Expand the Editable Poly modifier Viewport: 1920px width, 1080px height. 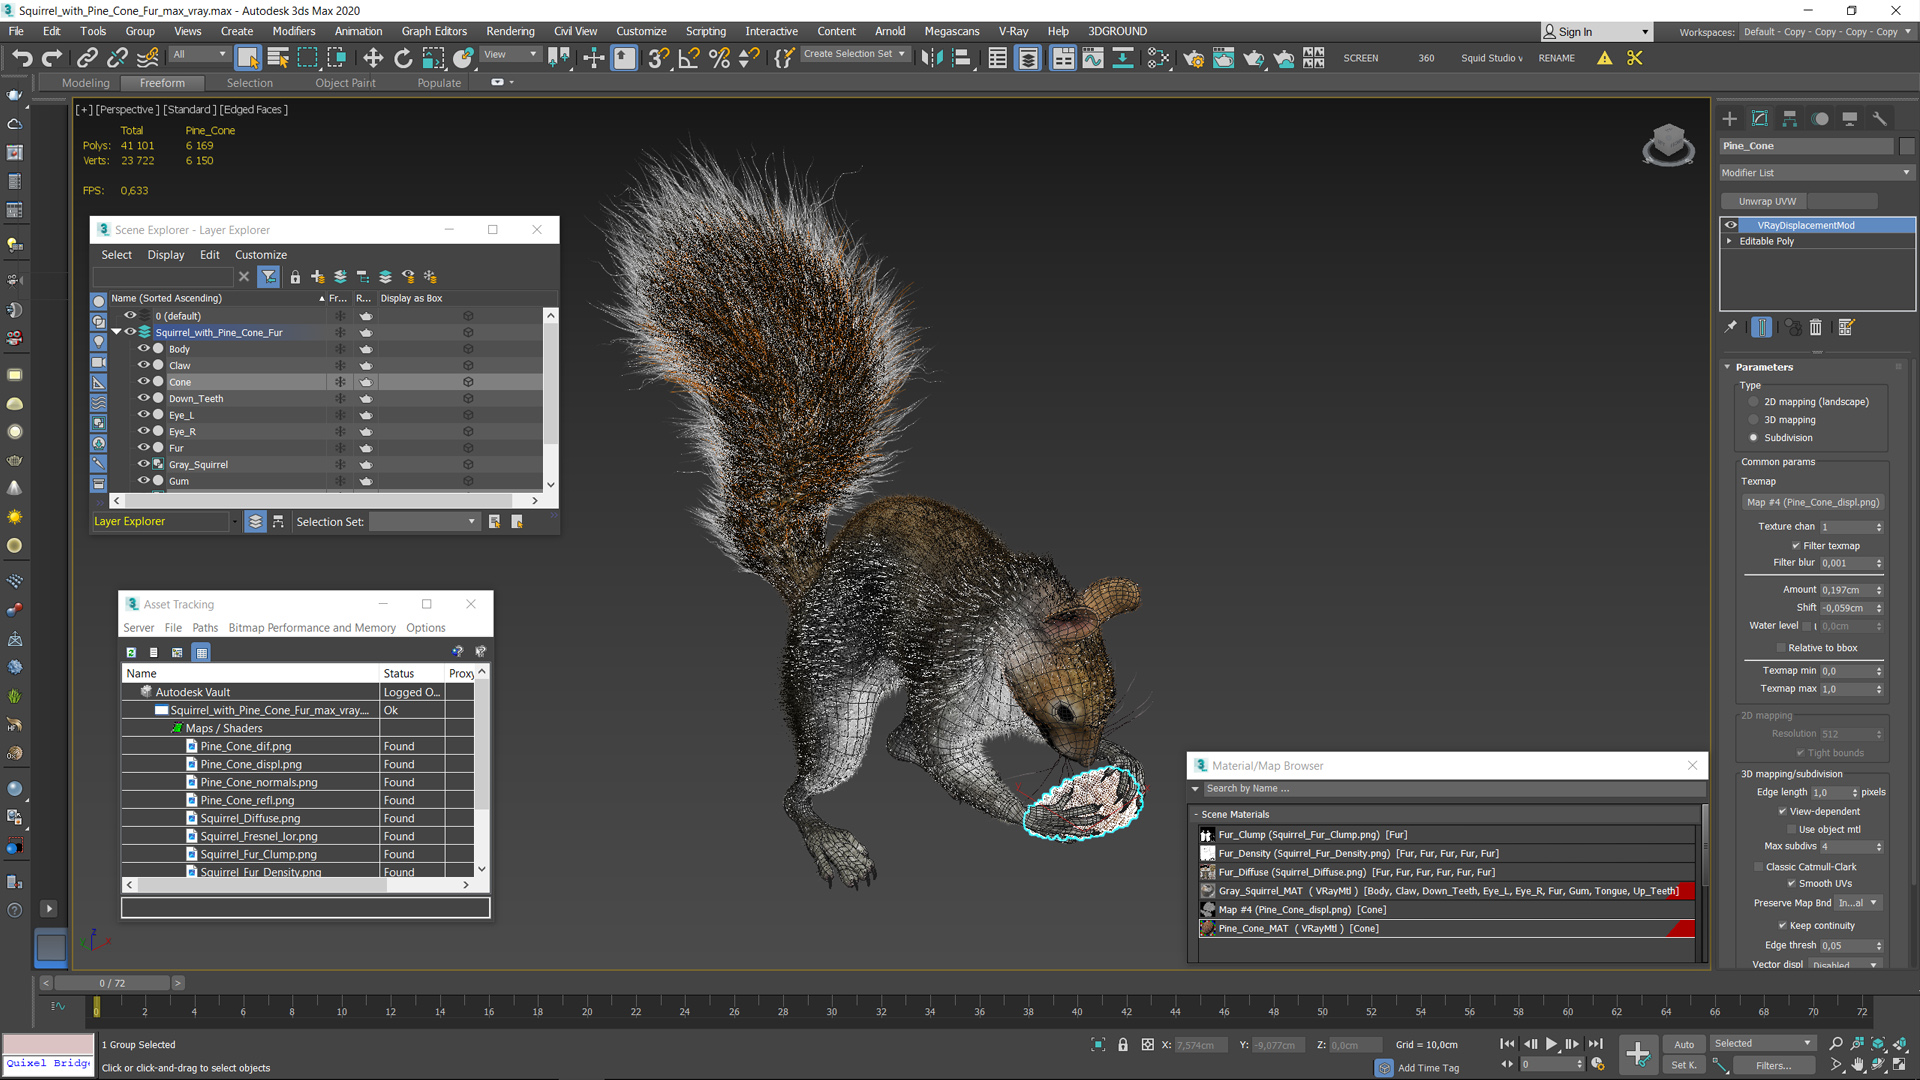click(1729, 241)
